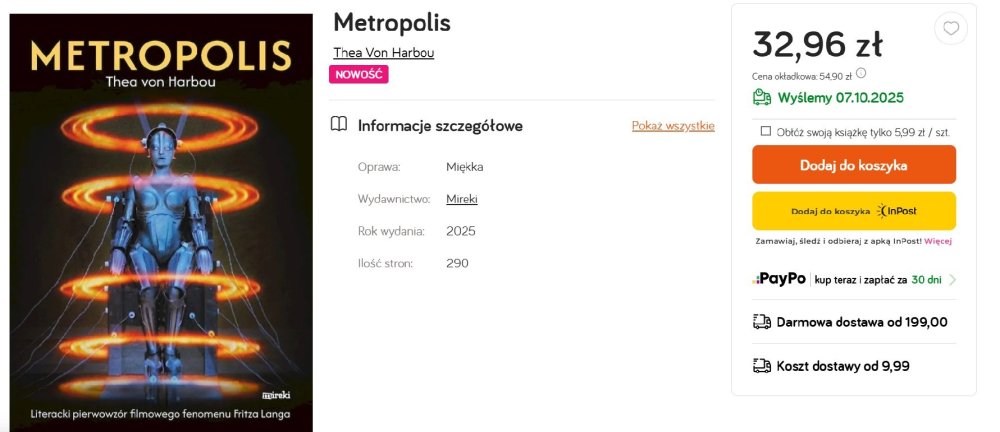Click truck icon beside Darmowa dostawa

(762, 322)
